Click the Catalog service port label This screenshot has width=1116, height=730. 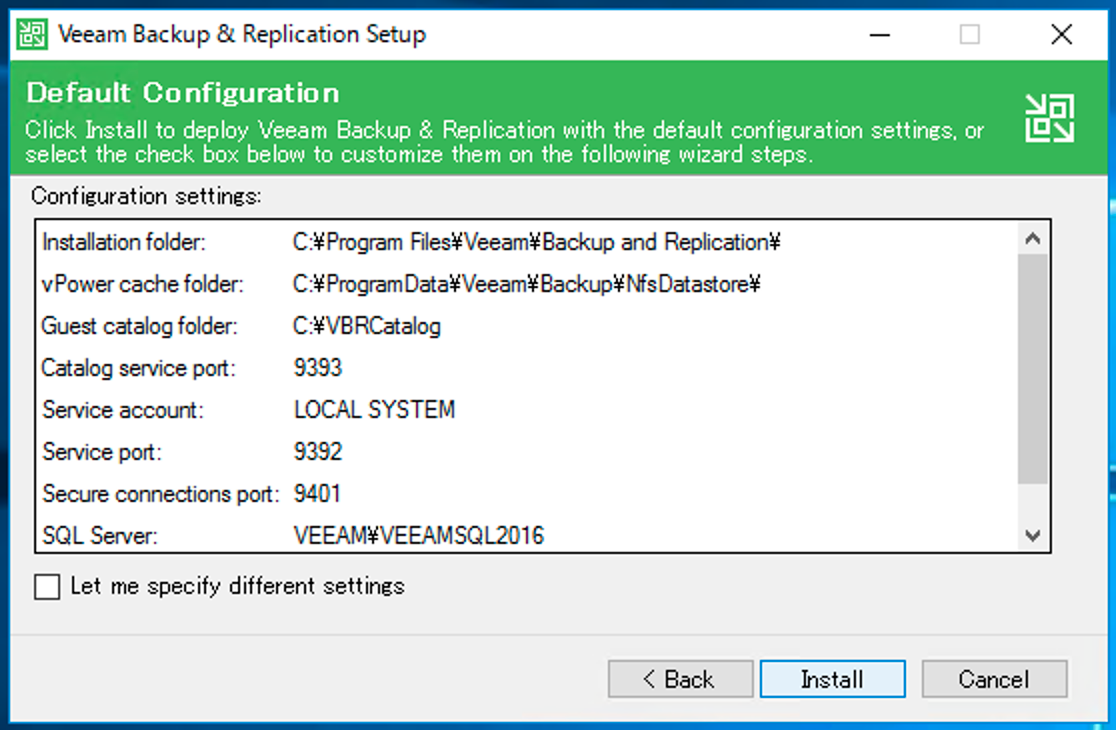(x=138, y=369)
